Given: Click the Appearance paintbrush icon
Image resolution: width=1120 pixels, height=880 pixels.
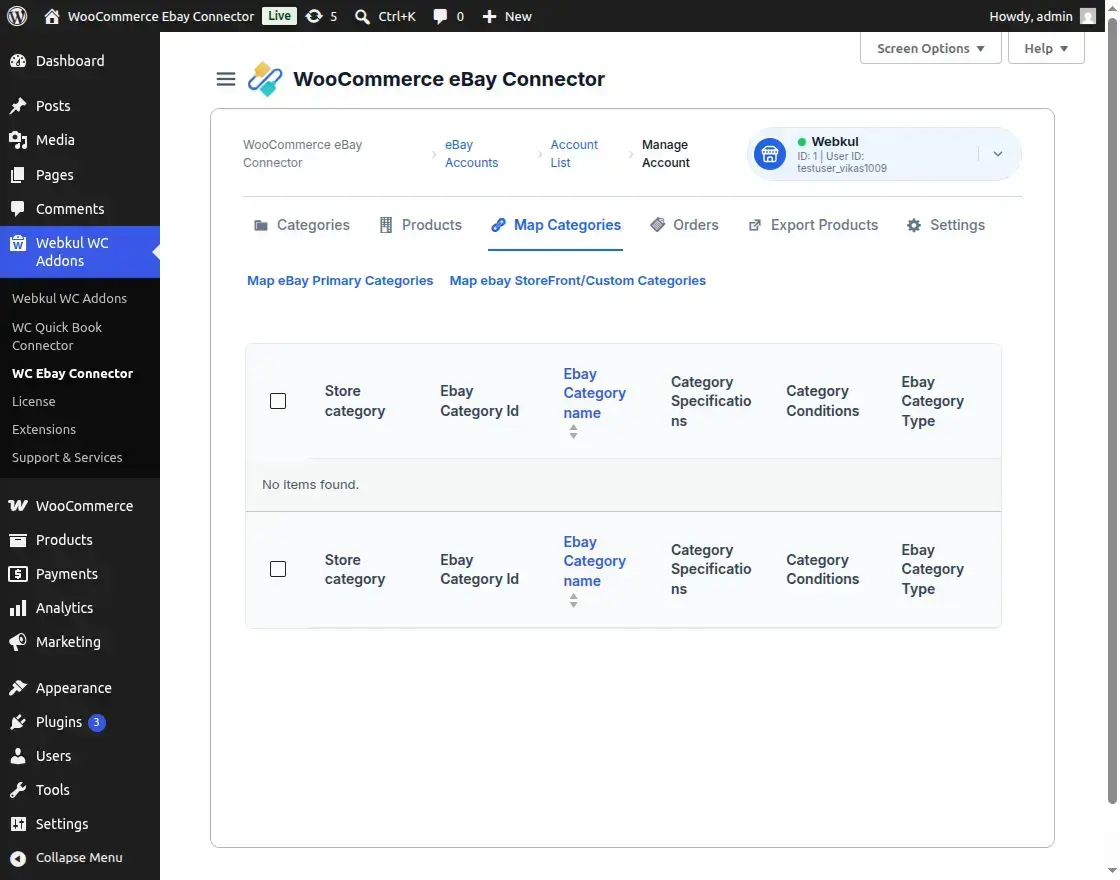Looking at the screenshot, I should tap(18, 687).
